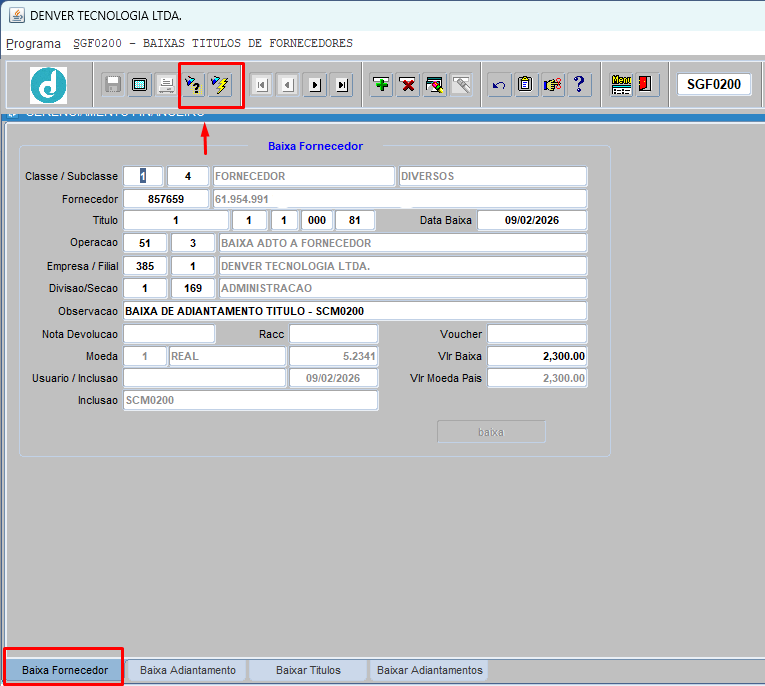Click the Observacao text field
Screen dimensions: 765x686
click(x=354, y=311)
